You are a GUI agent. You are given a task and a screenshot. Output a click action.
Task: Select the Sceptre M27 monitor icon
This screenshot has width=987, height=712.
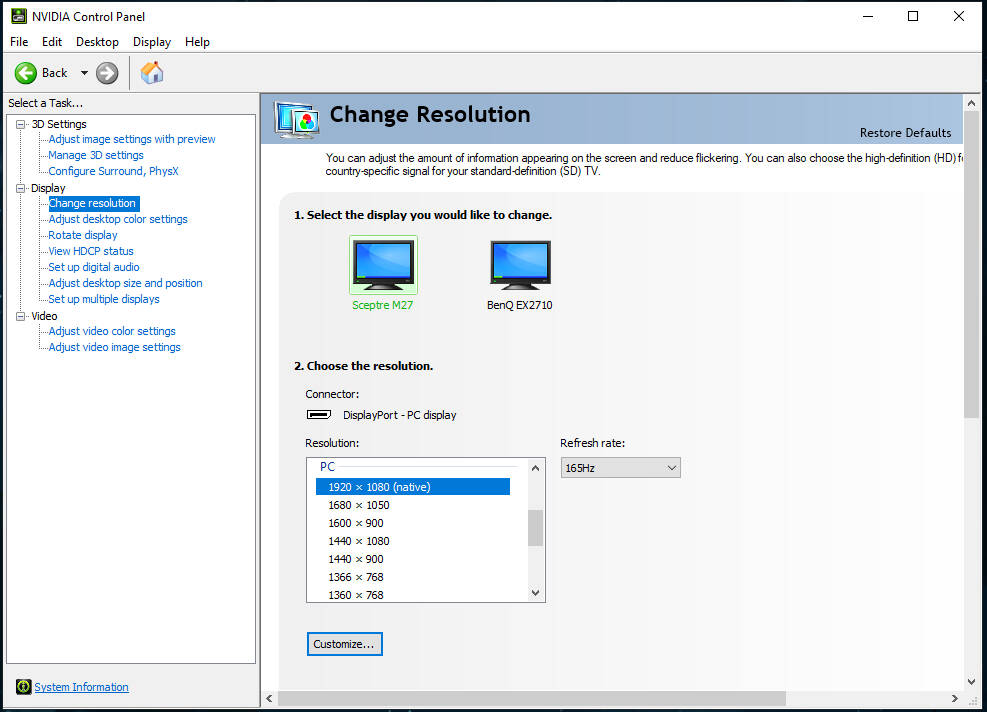pyautogui.click(x=383, y=265)
